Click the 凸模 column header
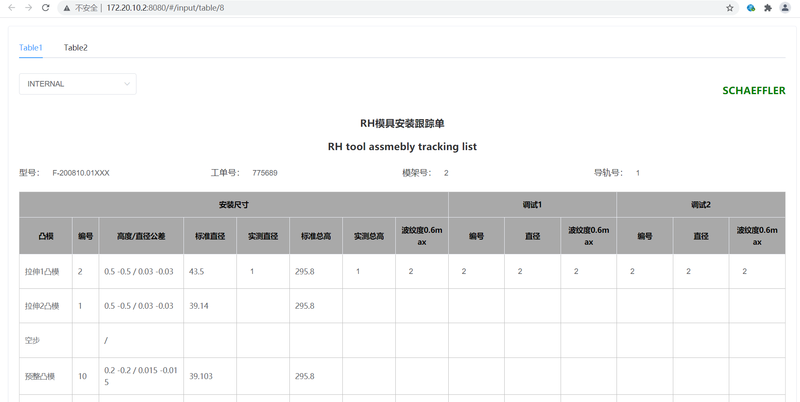 coord(45,236)
